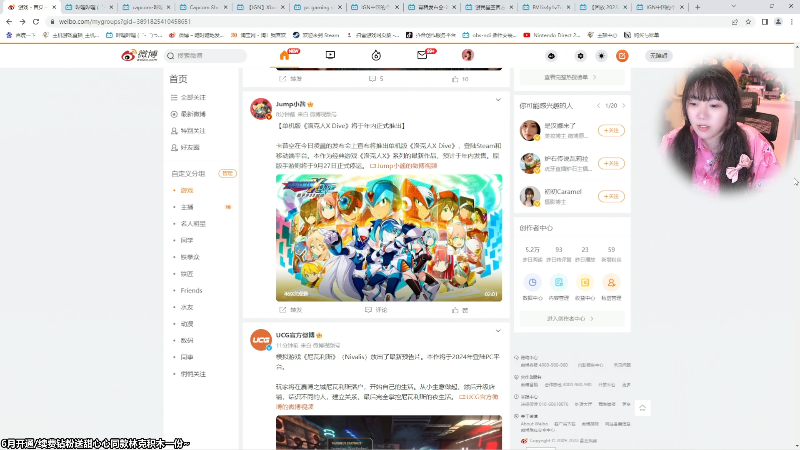Focus the Weibo search box

coord(206,55)
